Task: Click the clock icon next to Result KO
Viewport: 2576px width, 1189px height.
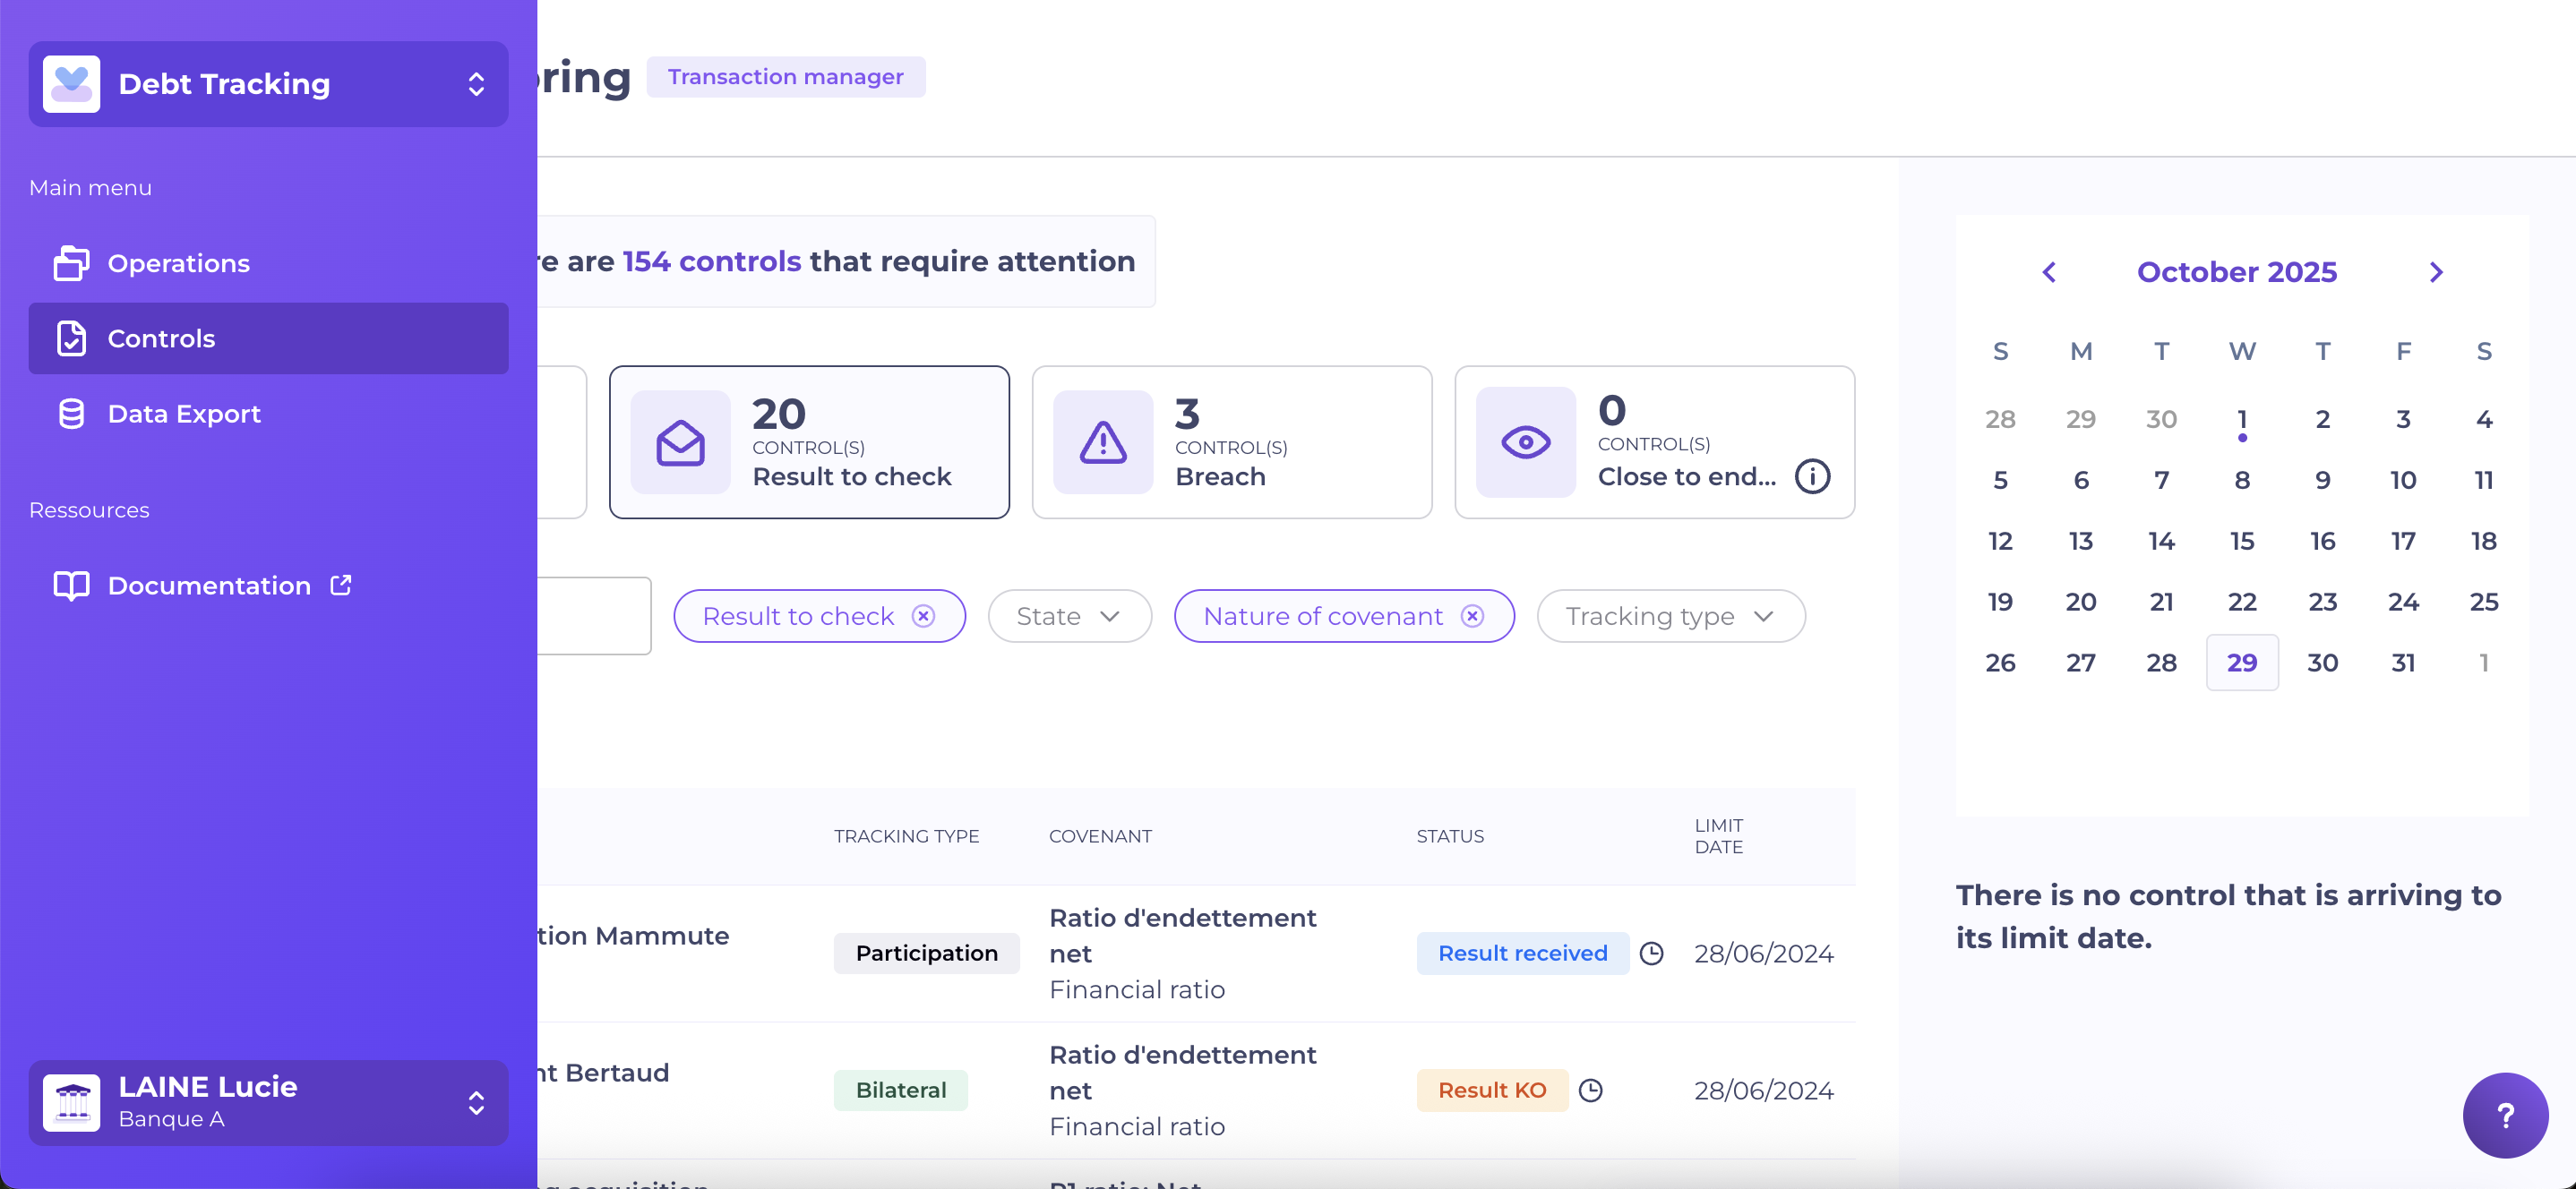Action: pyautogui.click(x=1590, y=1090)
